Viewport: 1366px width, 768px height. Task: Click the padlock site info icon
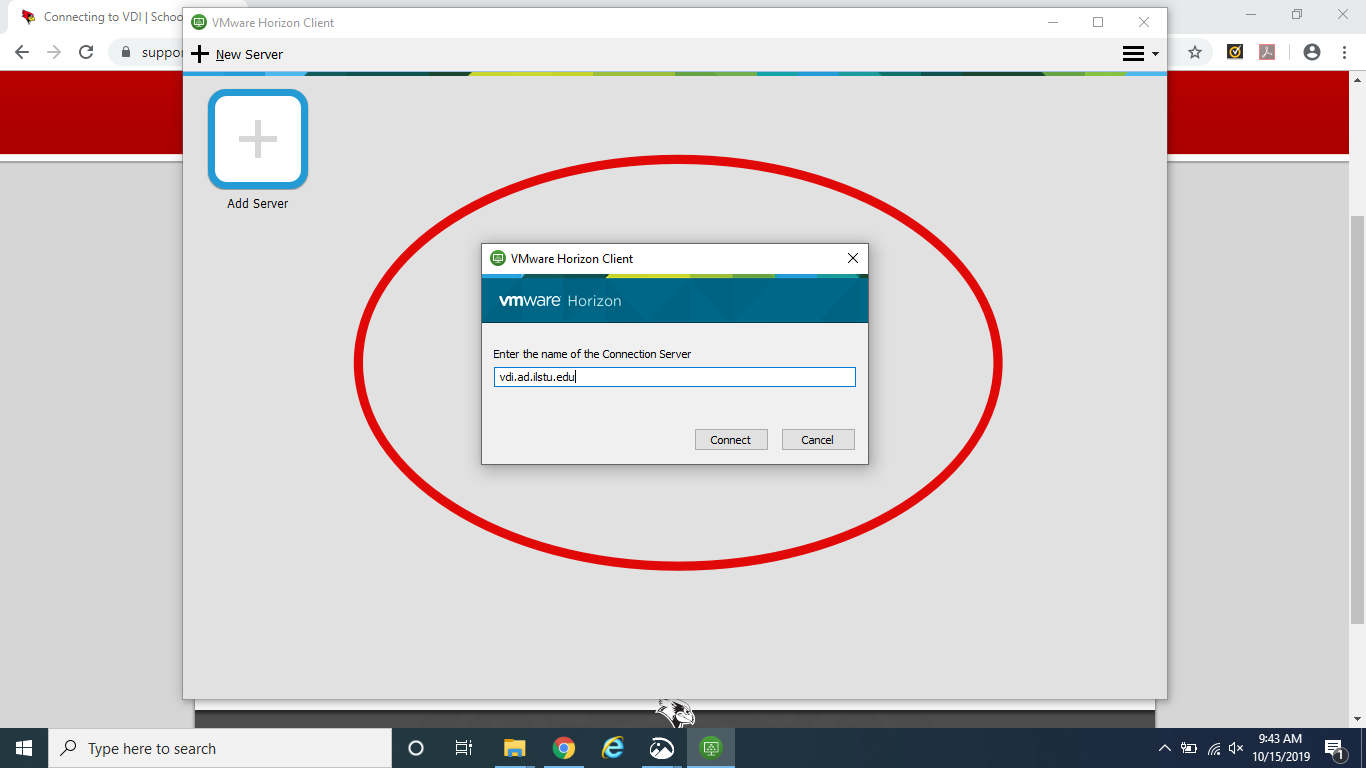126,52
